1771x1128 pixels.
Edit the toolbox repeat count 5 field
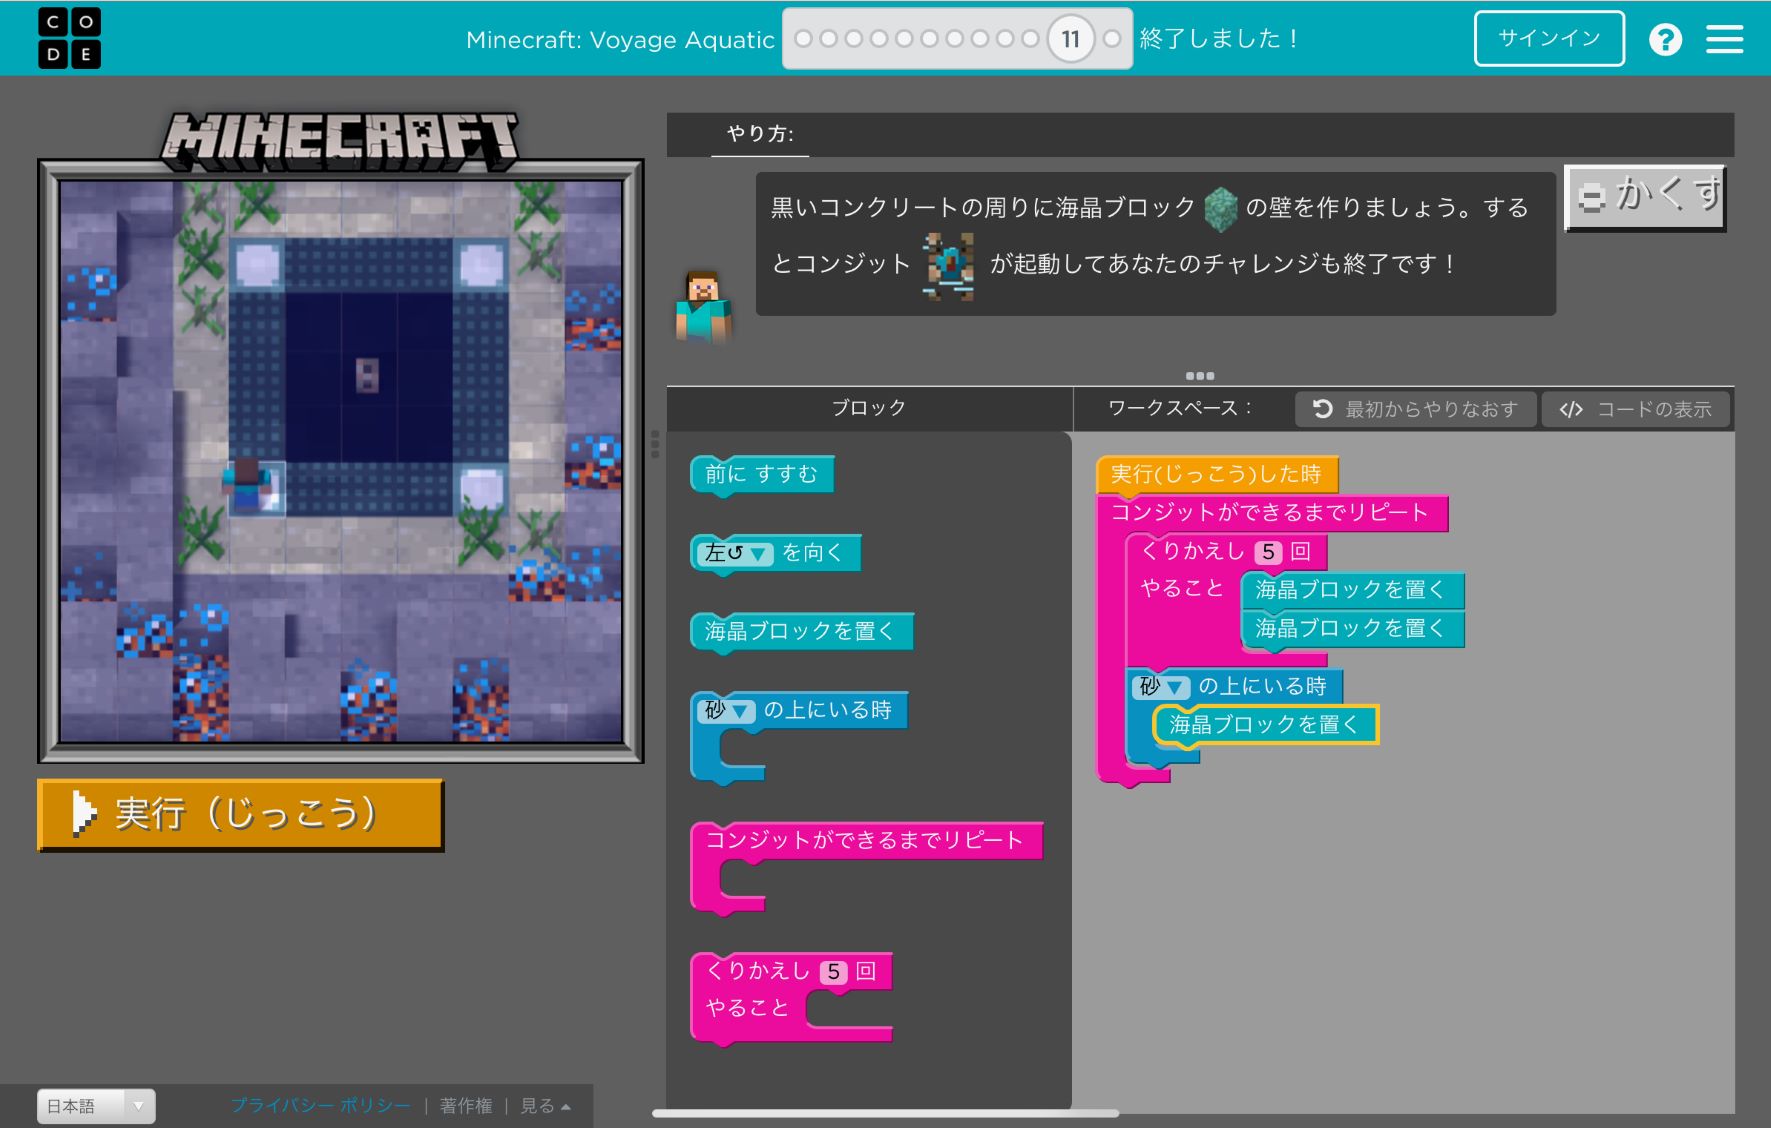(833, 972)
